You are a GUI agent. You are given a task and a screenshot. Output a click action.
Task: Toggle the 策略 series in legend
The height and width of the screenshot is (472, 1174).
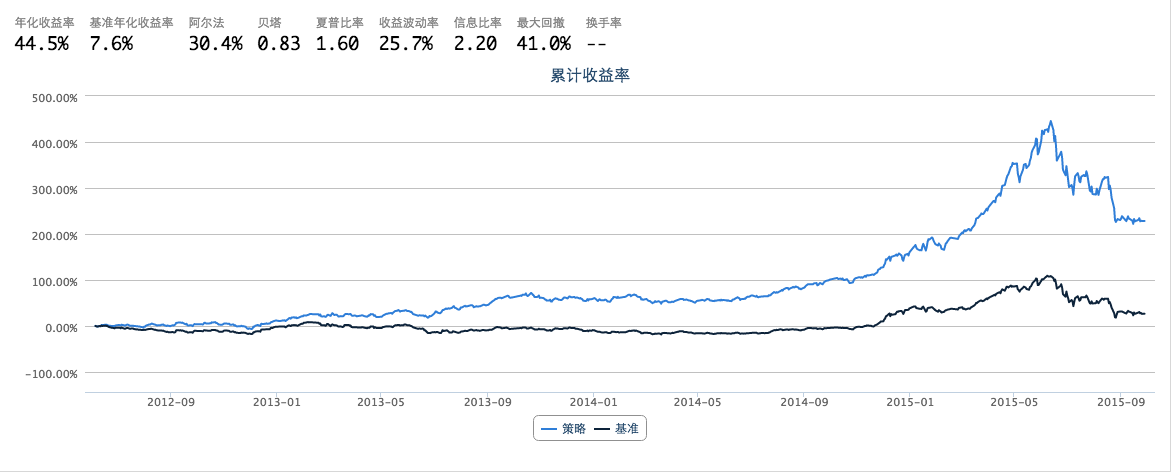pyautogui.click(x=563, y=428)
